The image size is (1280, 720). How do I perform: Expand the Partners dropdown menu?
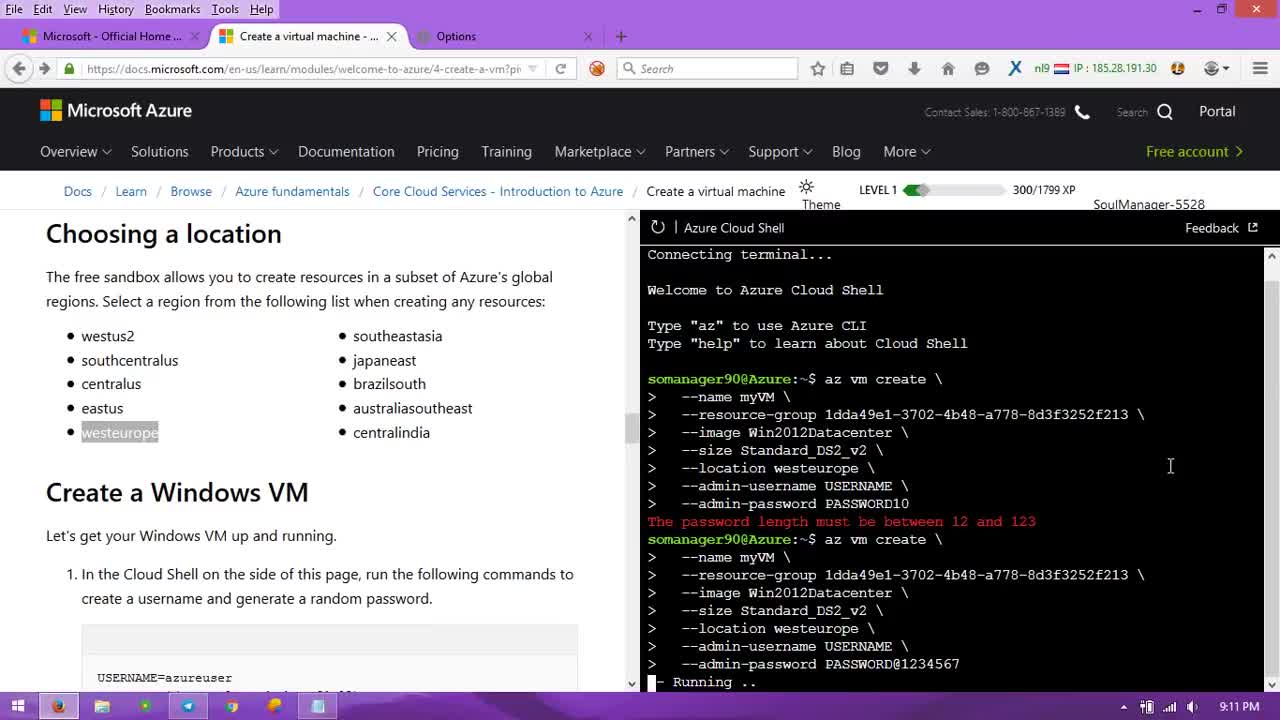(x=697, y=152)
